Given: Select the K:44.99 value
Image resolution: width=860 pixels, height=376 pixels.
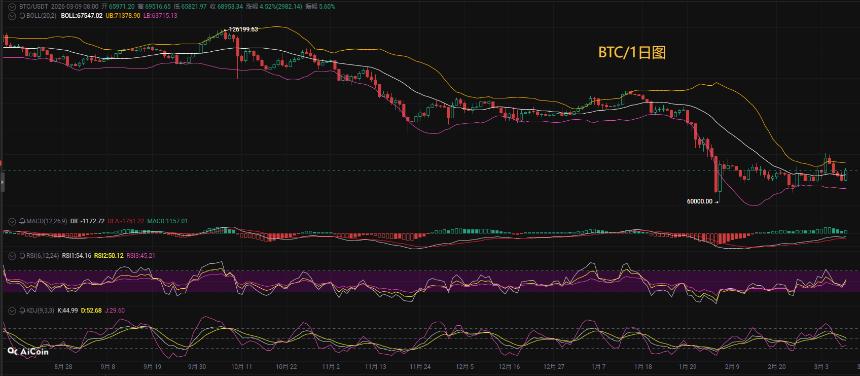Looking at the screenshot, I should tap(69, 310).
